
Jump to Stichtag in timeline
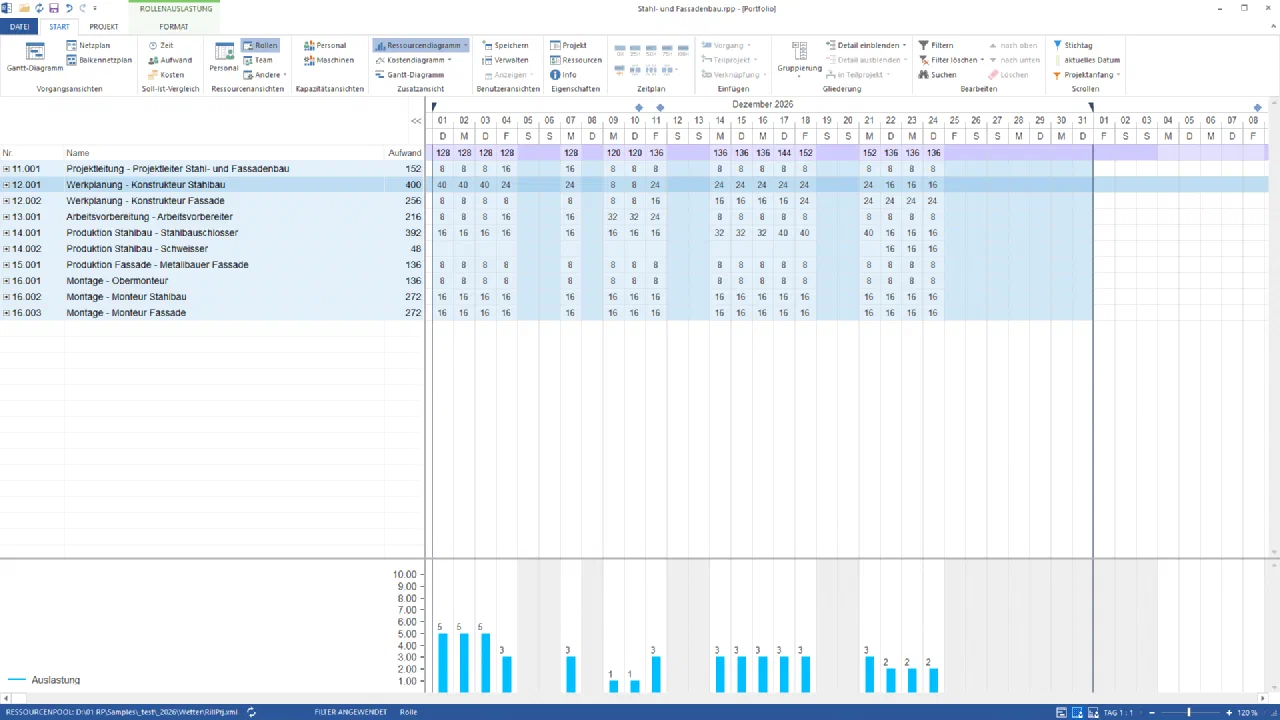(1072, 45)
